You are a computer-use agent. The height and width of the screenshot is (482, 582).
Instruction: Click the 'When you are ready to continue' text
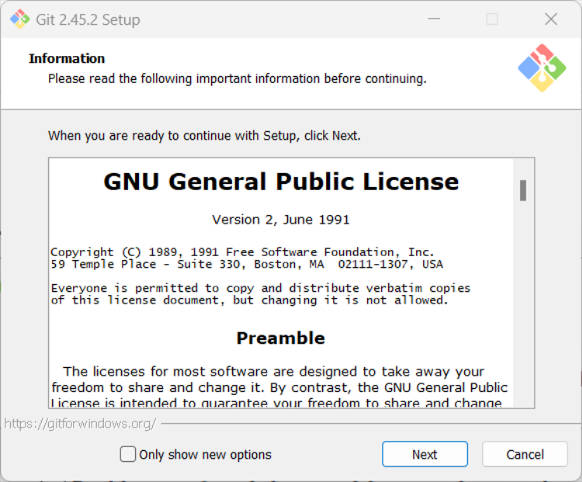coord(204,136)
